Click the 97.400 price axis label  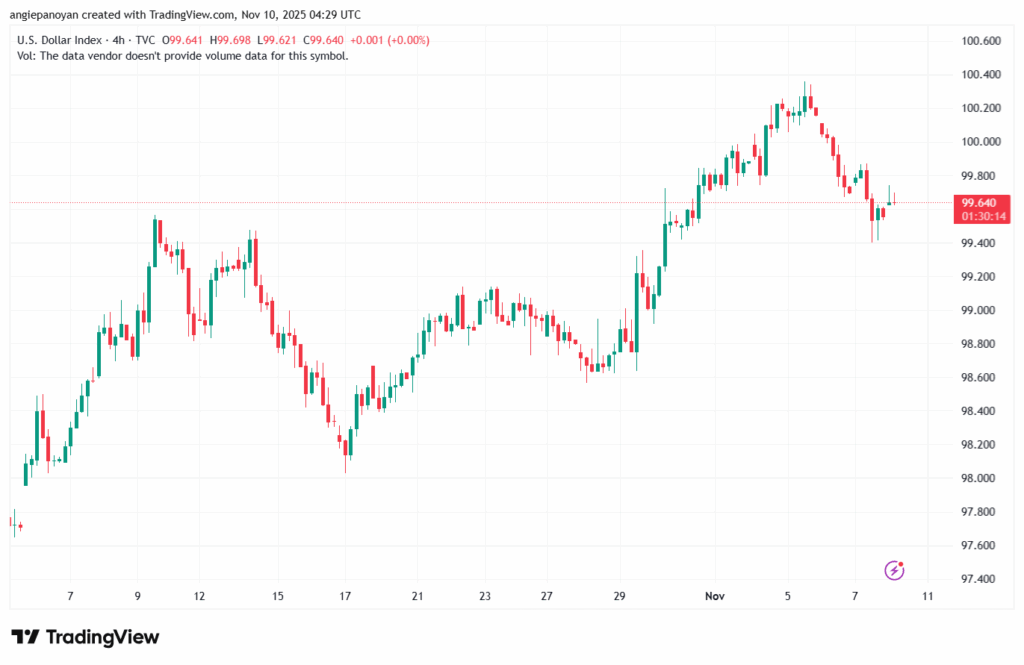pyautogui.click(x=981, y=580)
